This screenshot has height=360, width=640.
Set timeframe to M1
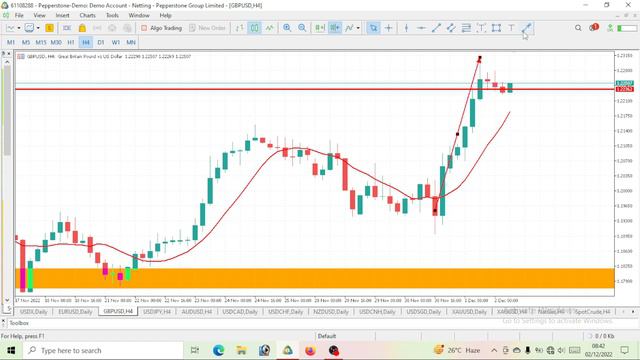pos(11,42)
